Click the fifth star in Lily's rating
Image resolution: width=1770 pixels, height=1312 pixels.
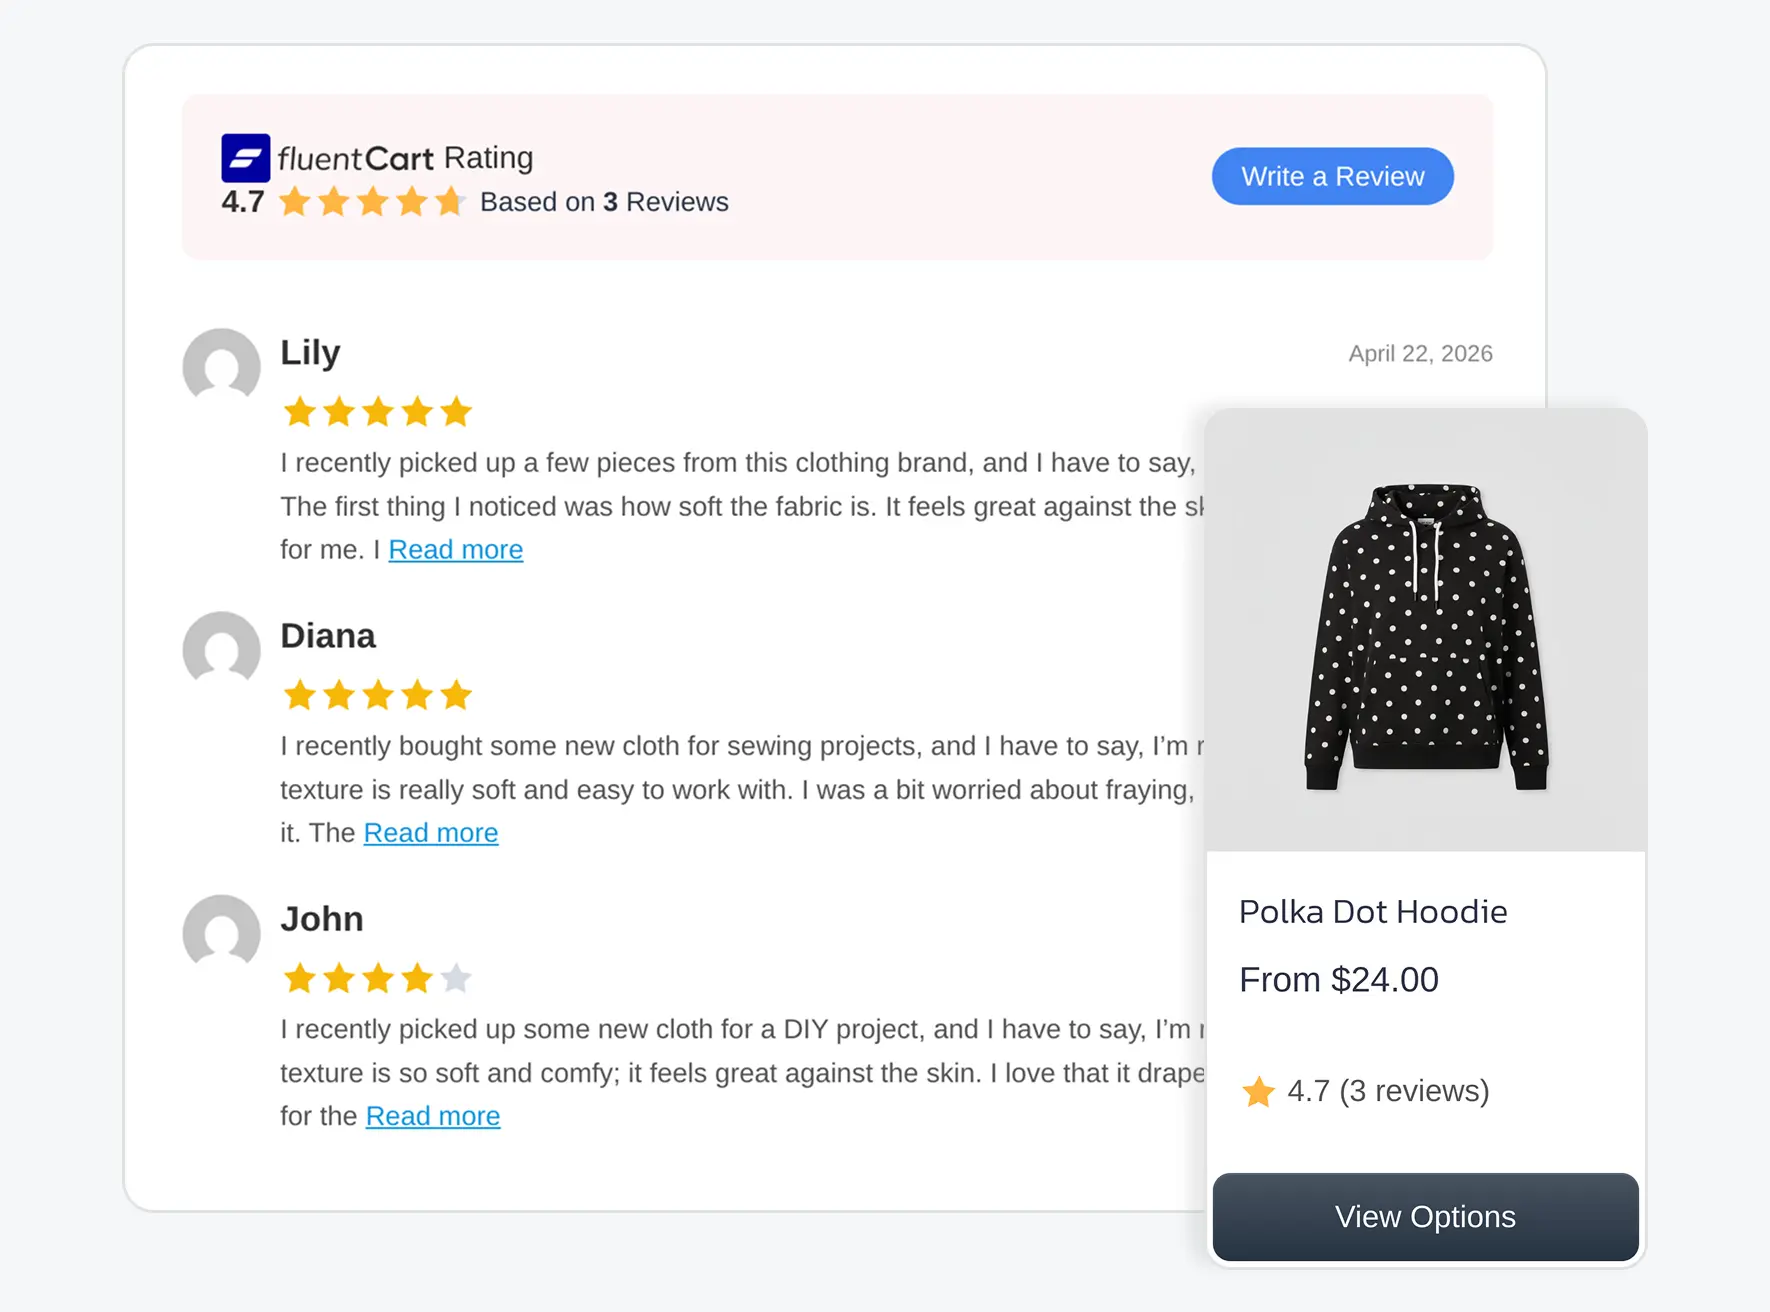[456, 411]
